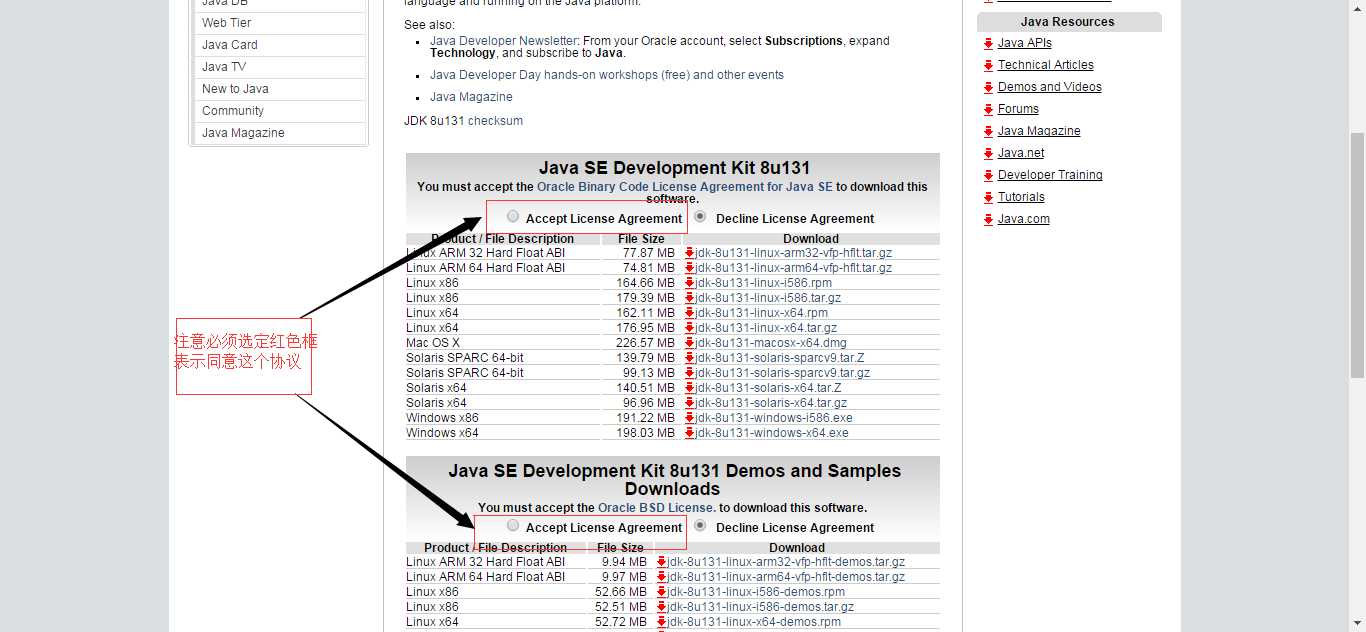Select Decline License Agreement for Demos and Samples
The height and width of the screenshot is (632, 1366).
pos(700,525)
